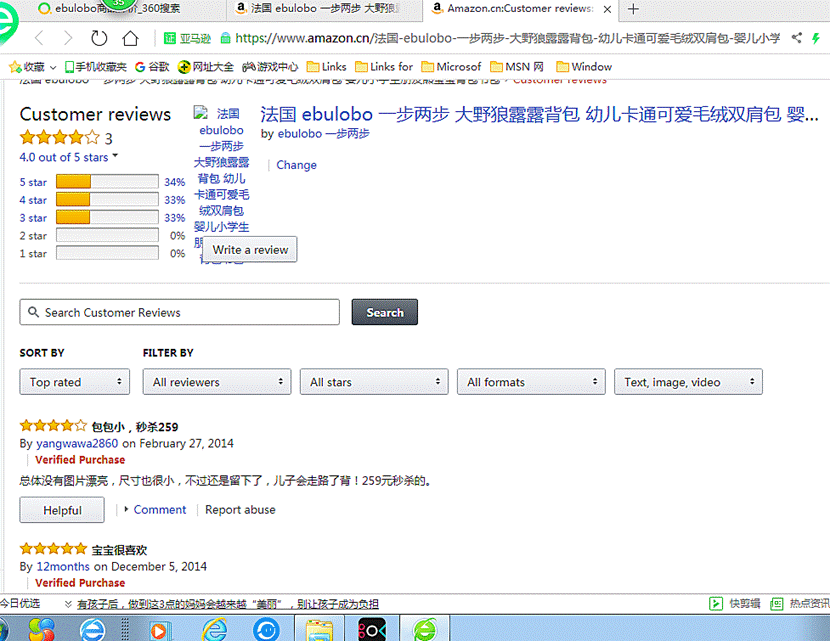This screenshot has height=641, width=830.
Task: Open the 谷歌 Google bookmark
Action: pos(153,67)
